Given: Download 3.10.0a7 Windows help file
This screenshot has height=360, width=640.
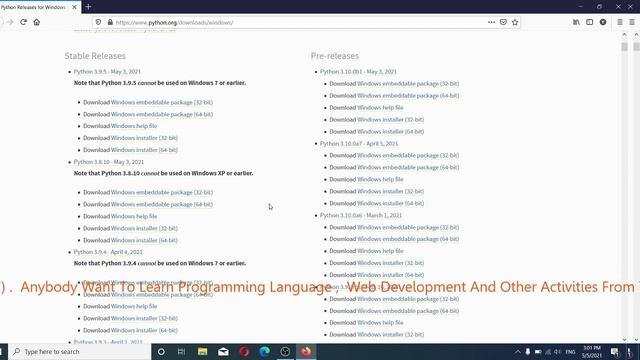Looking at the screenshot, I should (380, 179).
